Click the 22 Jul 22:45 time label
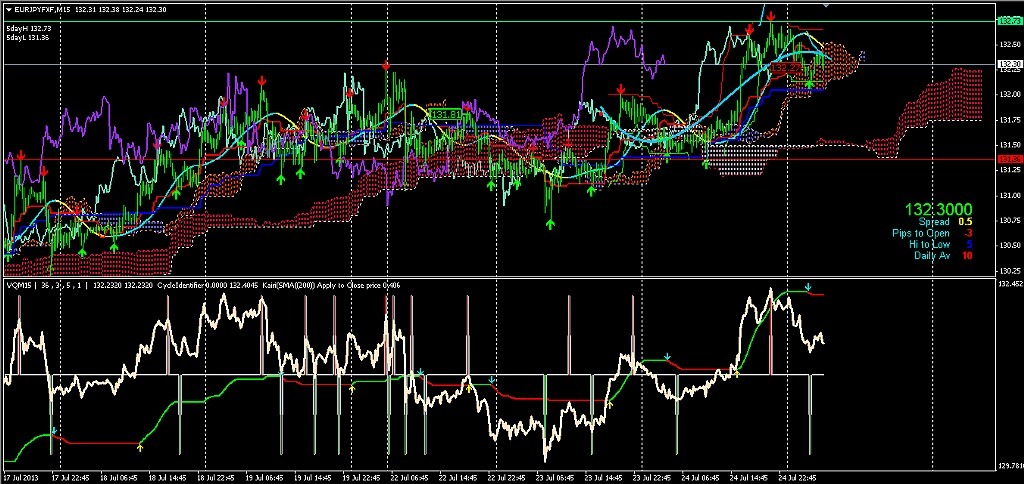 pyautogui.click(x=506, y=478)
